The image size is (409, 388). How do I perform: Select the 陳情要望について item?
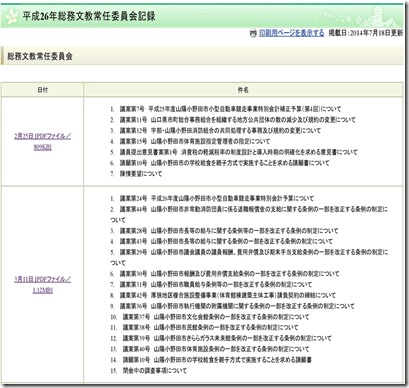pyautogui.click(x=141, y=174)
